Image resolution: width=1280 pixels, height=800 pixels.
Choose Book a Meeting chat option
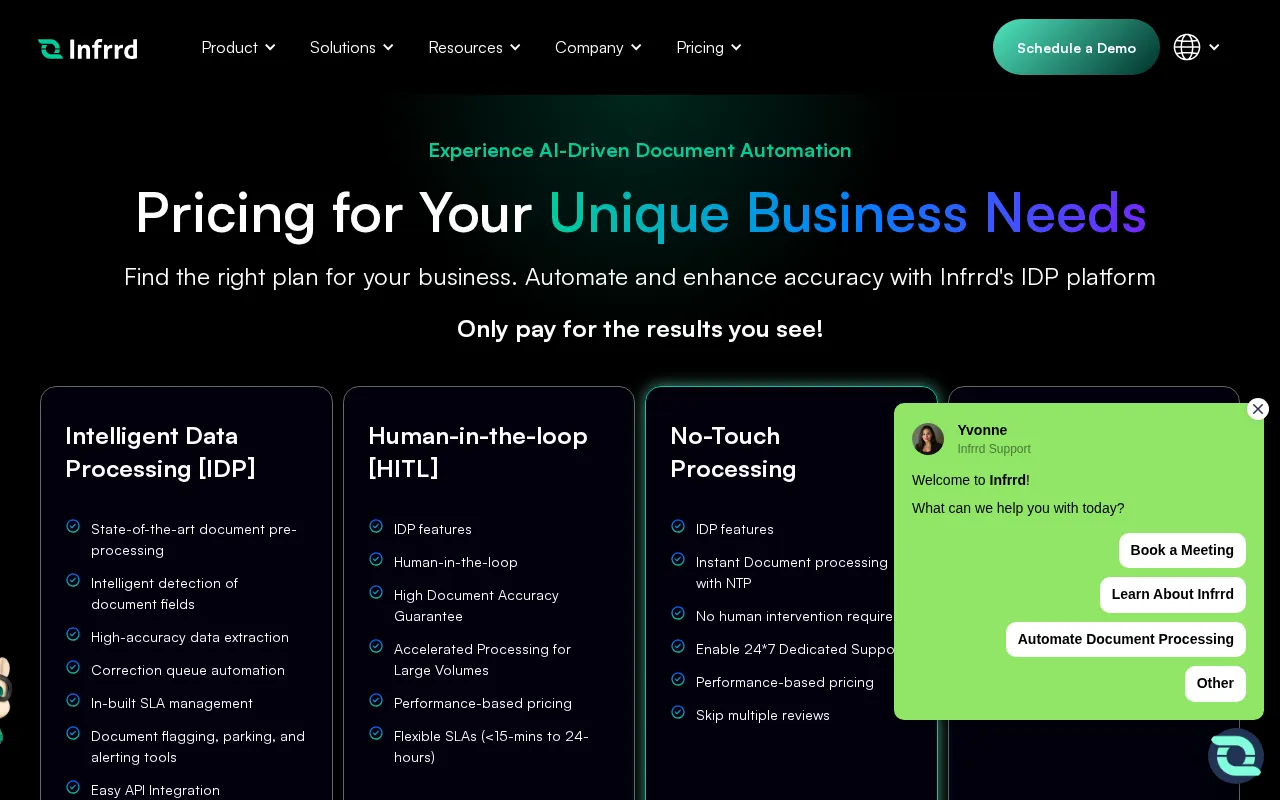coord(1182,550)
